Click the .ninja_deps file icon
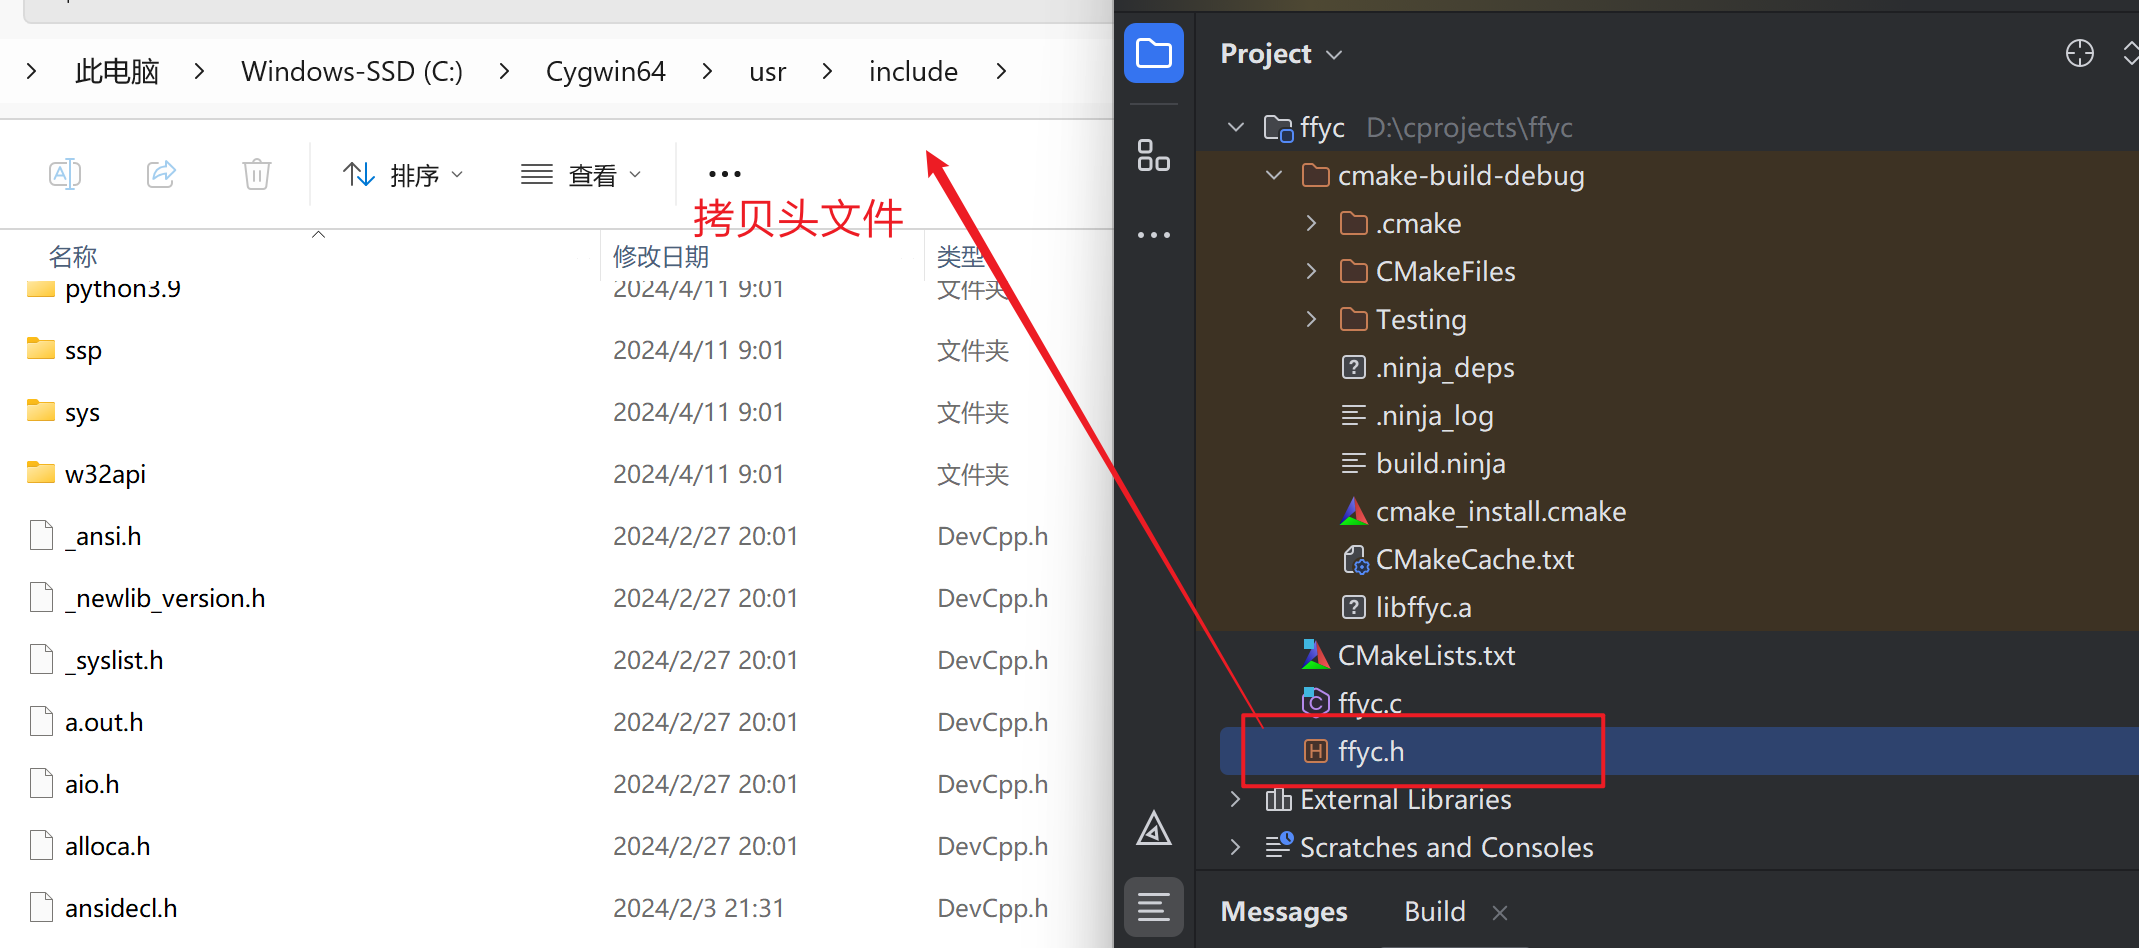The height and width of the screenshot is (948, 2139). click(1354, 367)
